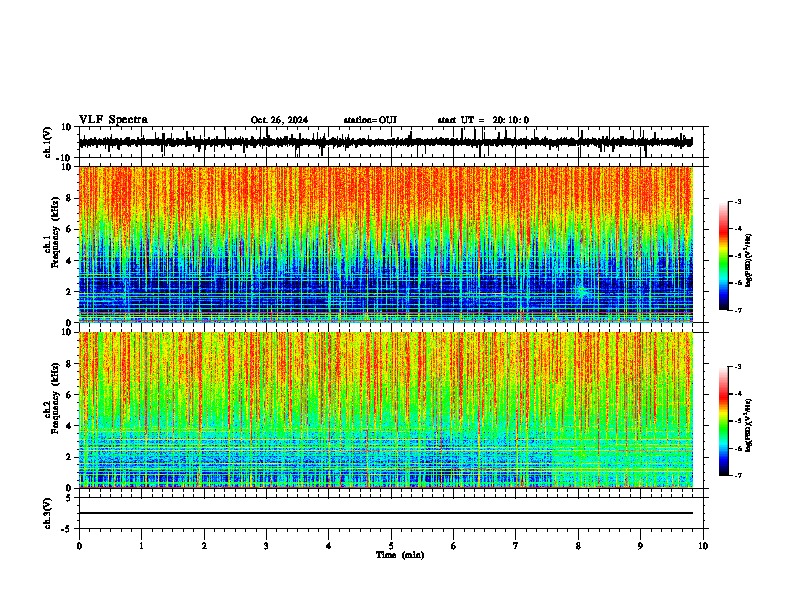
Task: Click time axis tick label "9"
Action: tap(640, 546)
